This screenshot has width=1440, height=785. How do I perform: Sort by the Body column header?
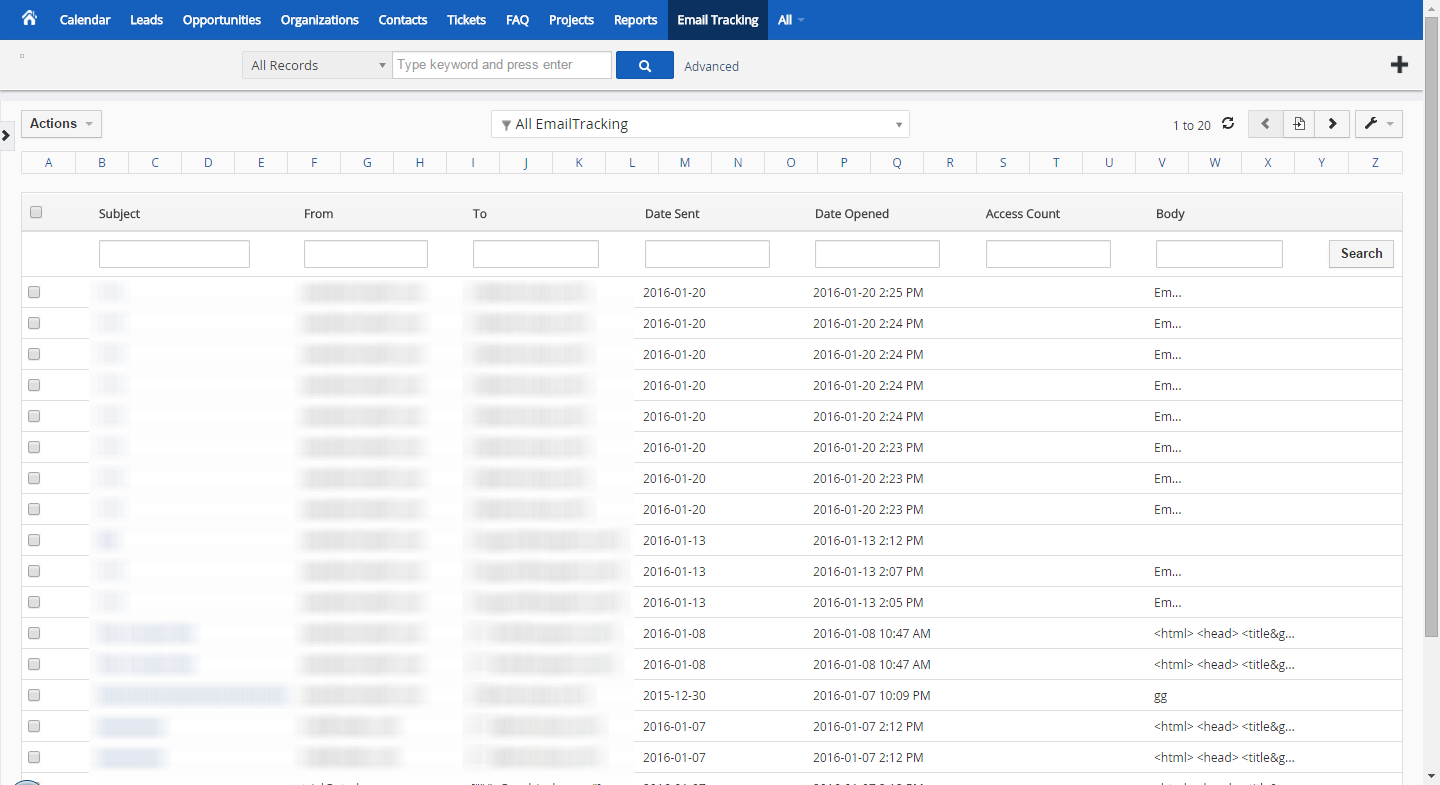pos(1170,214)
